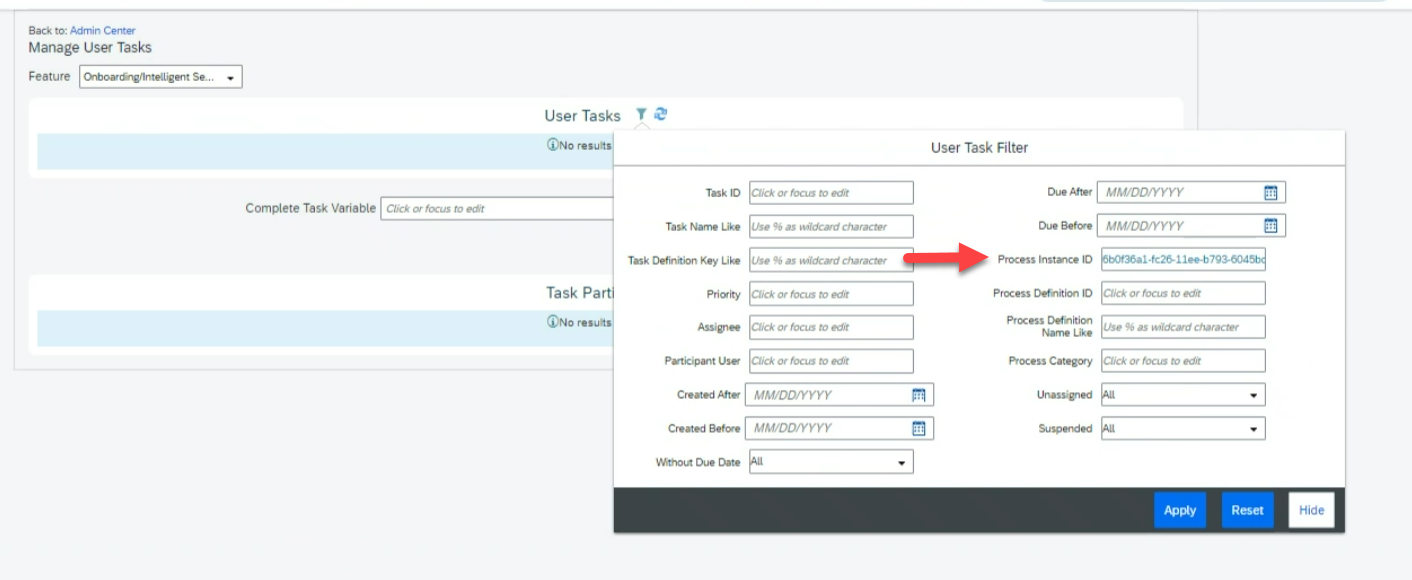Click the Process Instance ID field
The width and height of the screenshot is (1412, 580).
1183,260
